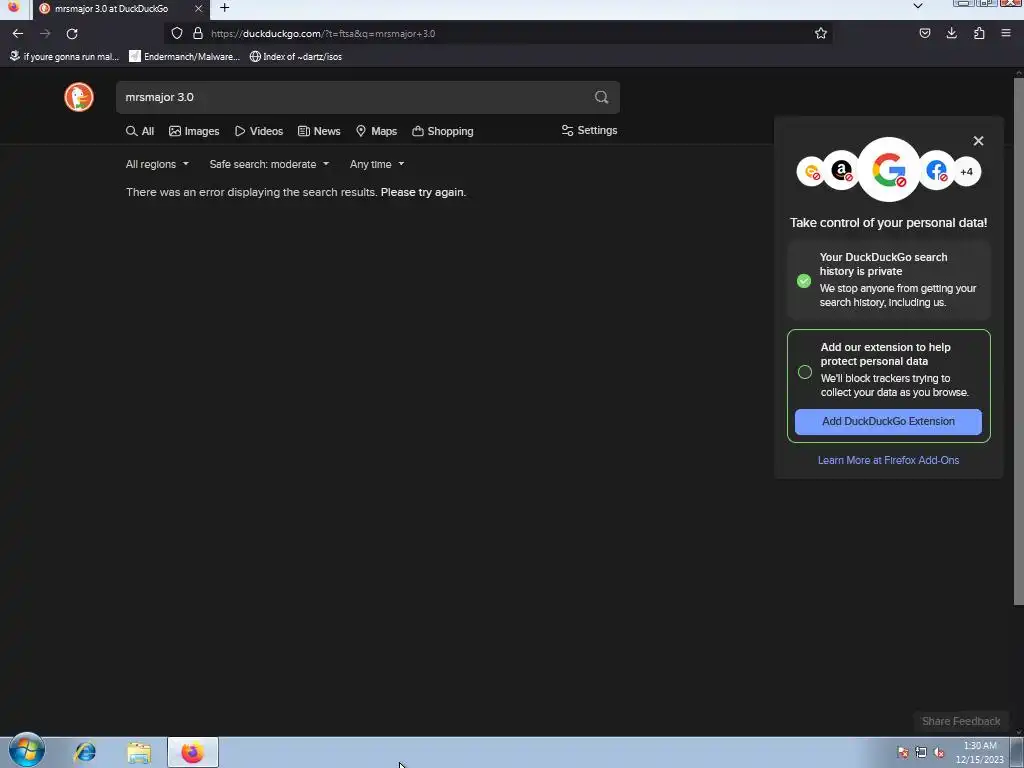The width and height of the screenshot is (1024, 768).
Task: Open the list all tabs chevron
Action: [x=918, y=6]
